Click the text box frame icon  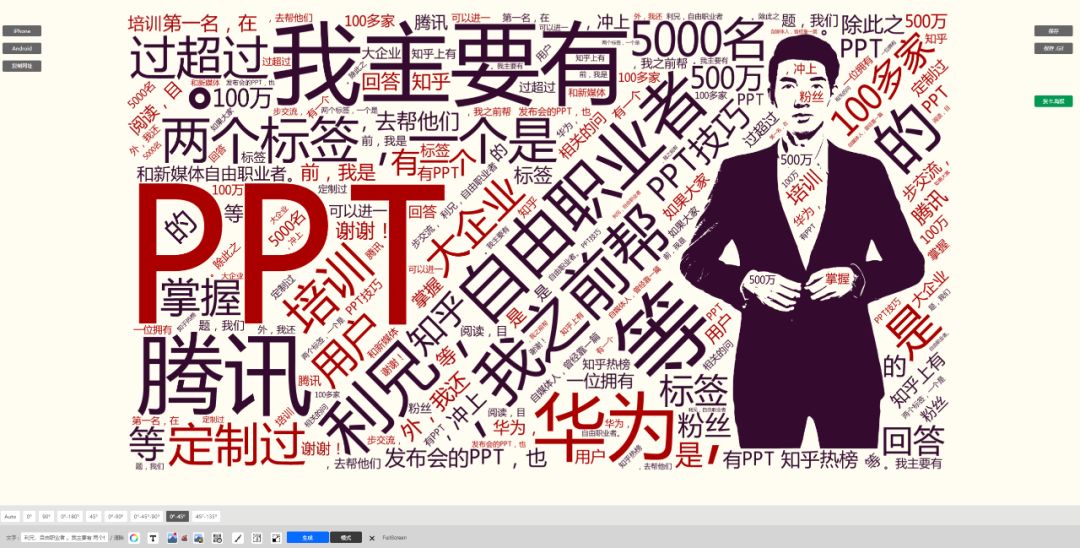tap(256, 538)
